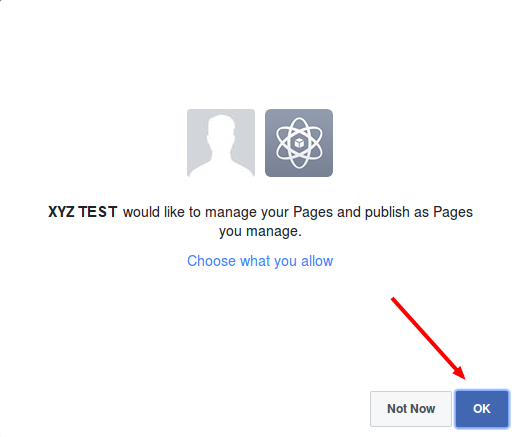This screenshot has height=437, width=516.
Task: Click the orbit rings in the app icon
Action: tap(299, 143)
